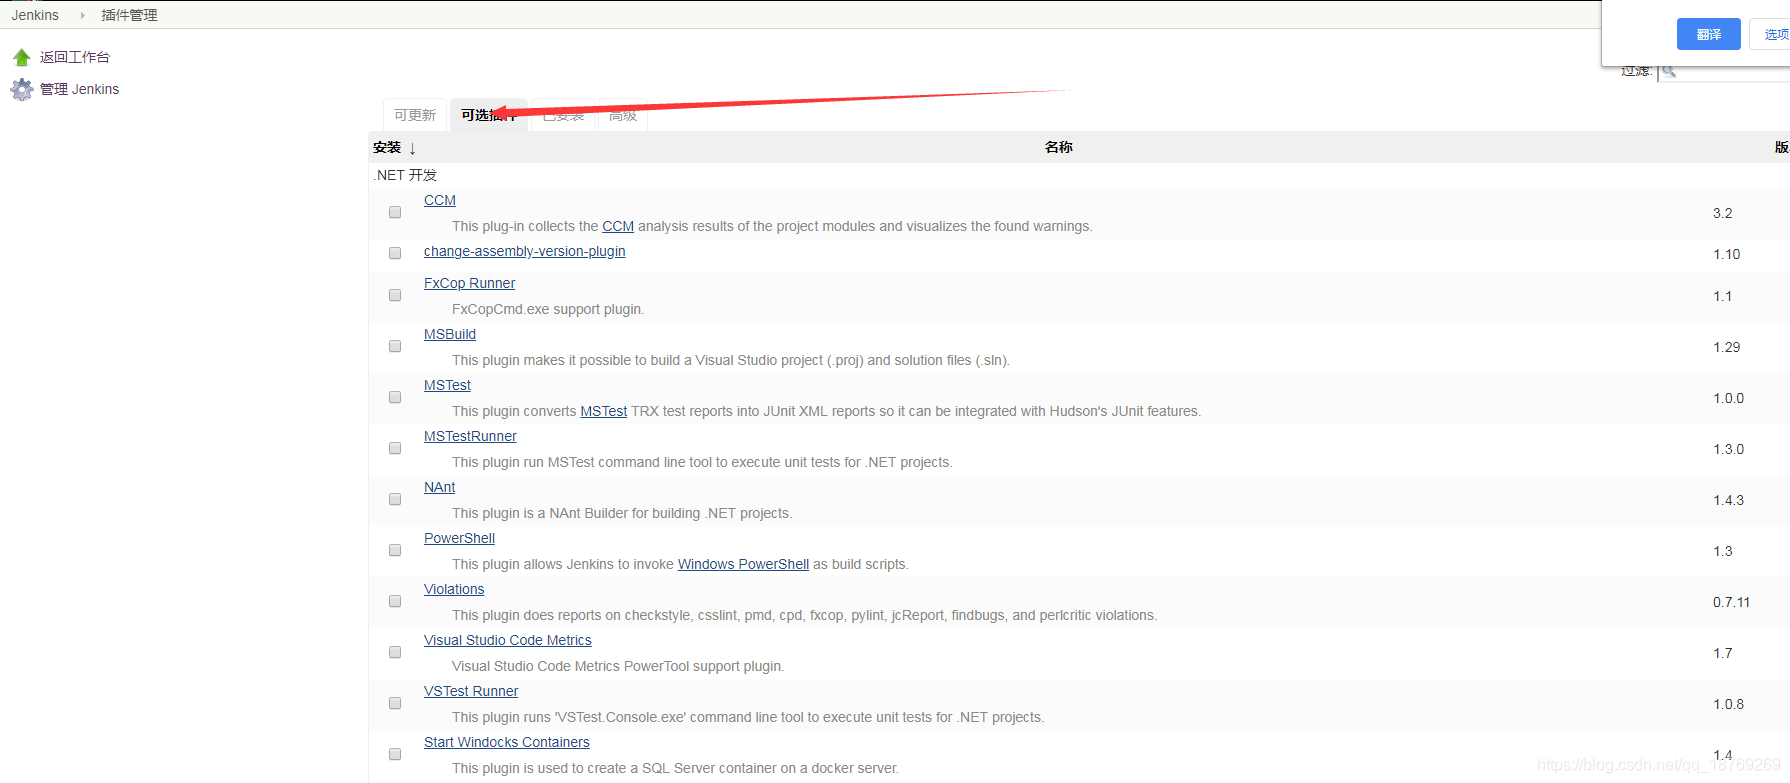1790x783 pixels.
Task: Click version 1.10 in the change-assembly row
Action: [1727, 254]
